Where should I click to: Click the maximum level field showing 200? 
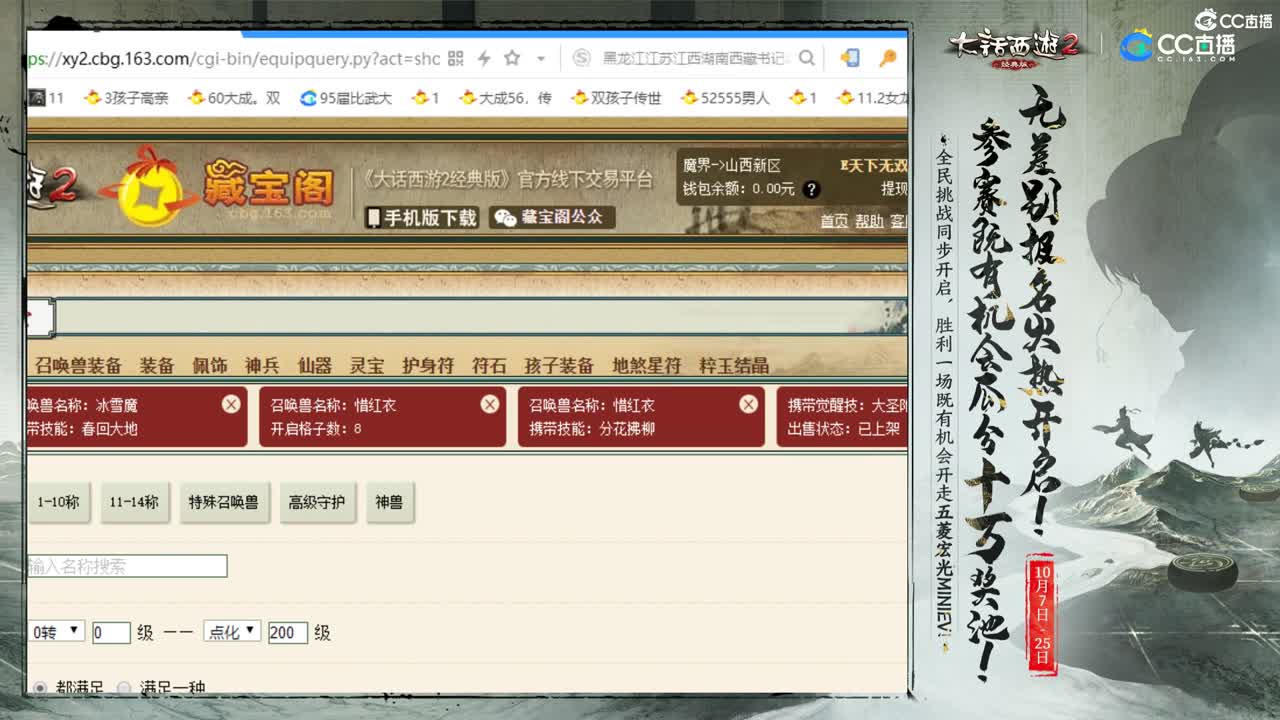click(288, 632)
